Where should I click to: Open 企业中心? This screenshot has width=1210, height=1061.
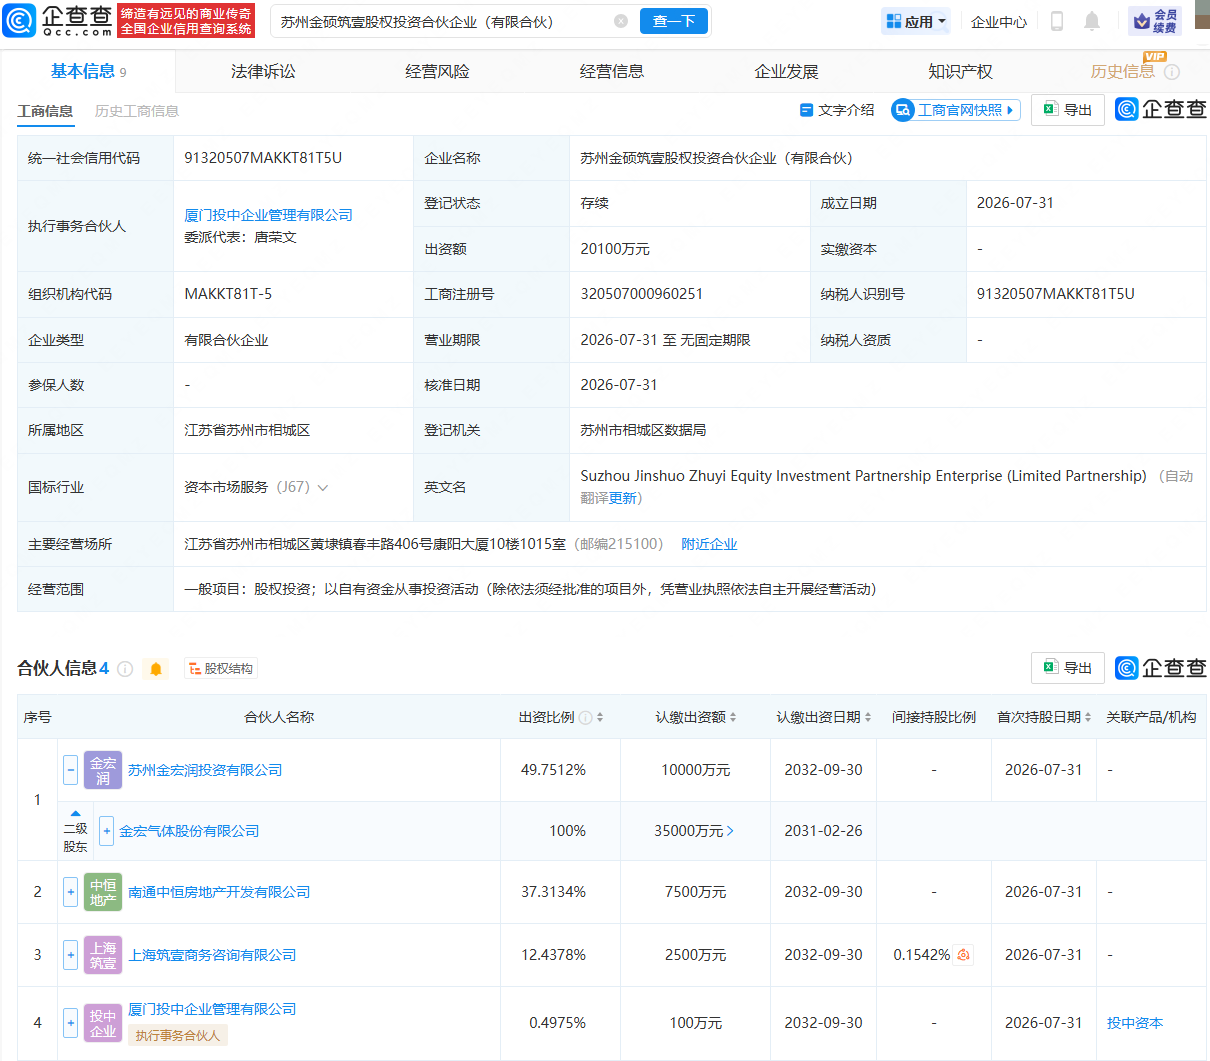[999, 21]
